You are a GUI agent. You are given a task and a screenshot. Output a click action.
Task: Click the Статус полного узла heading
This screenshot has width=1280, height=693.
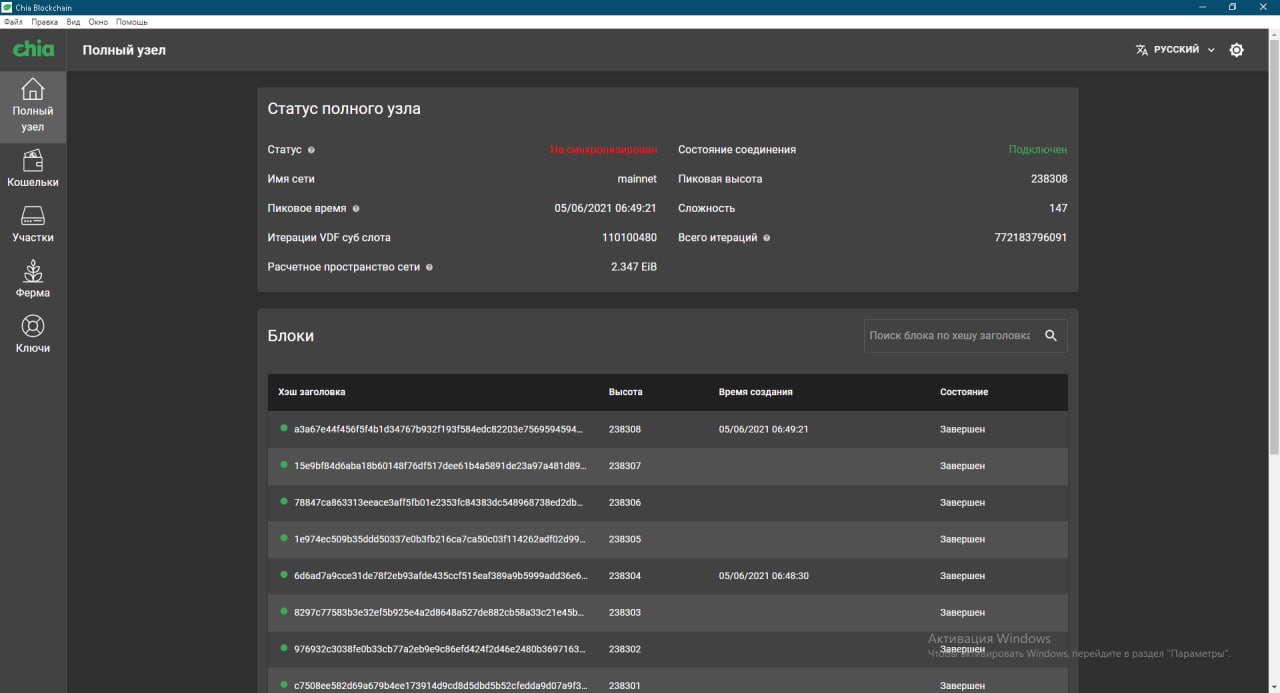tap(344, 109)
